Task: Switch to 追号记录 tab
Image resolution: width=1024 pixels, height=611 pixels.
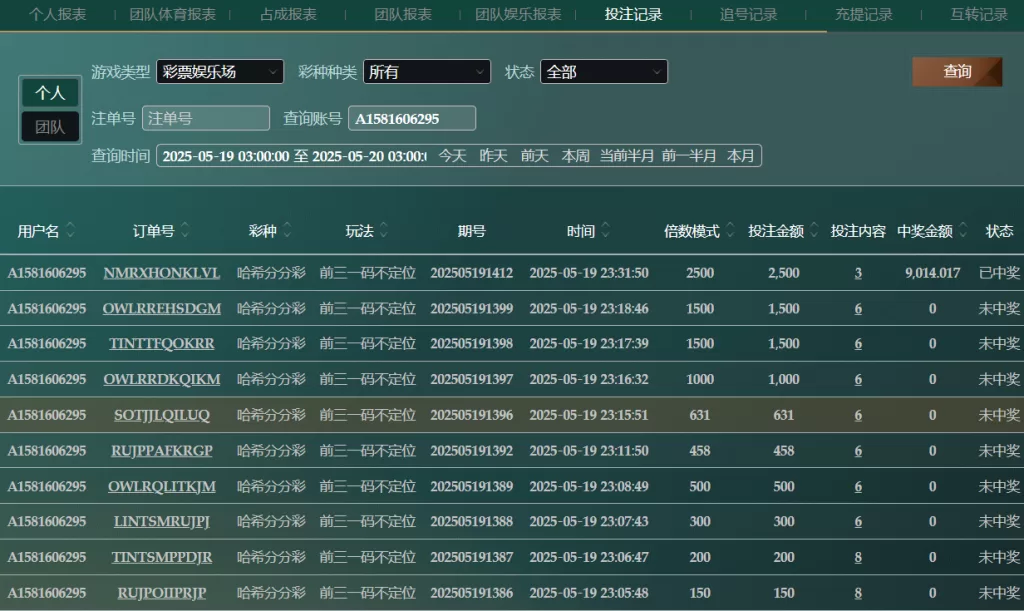Action: 748,15
